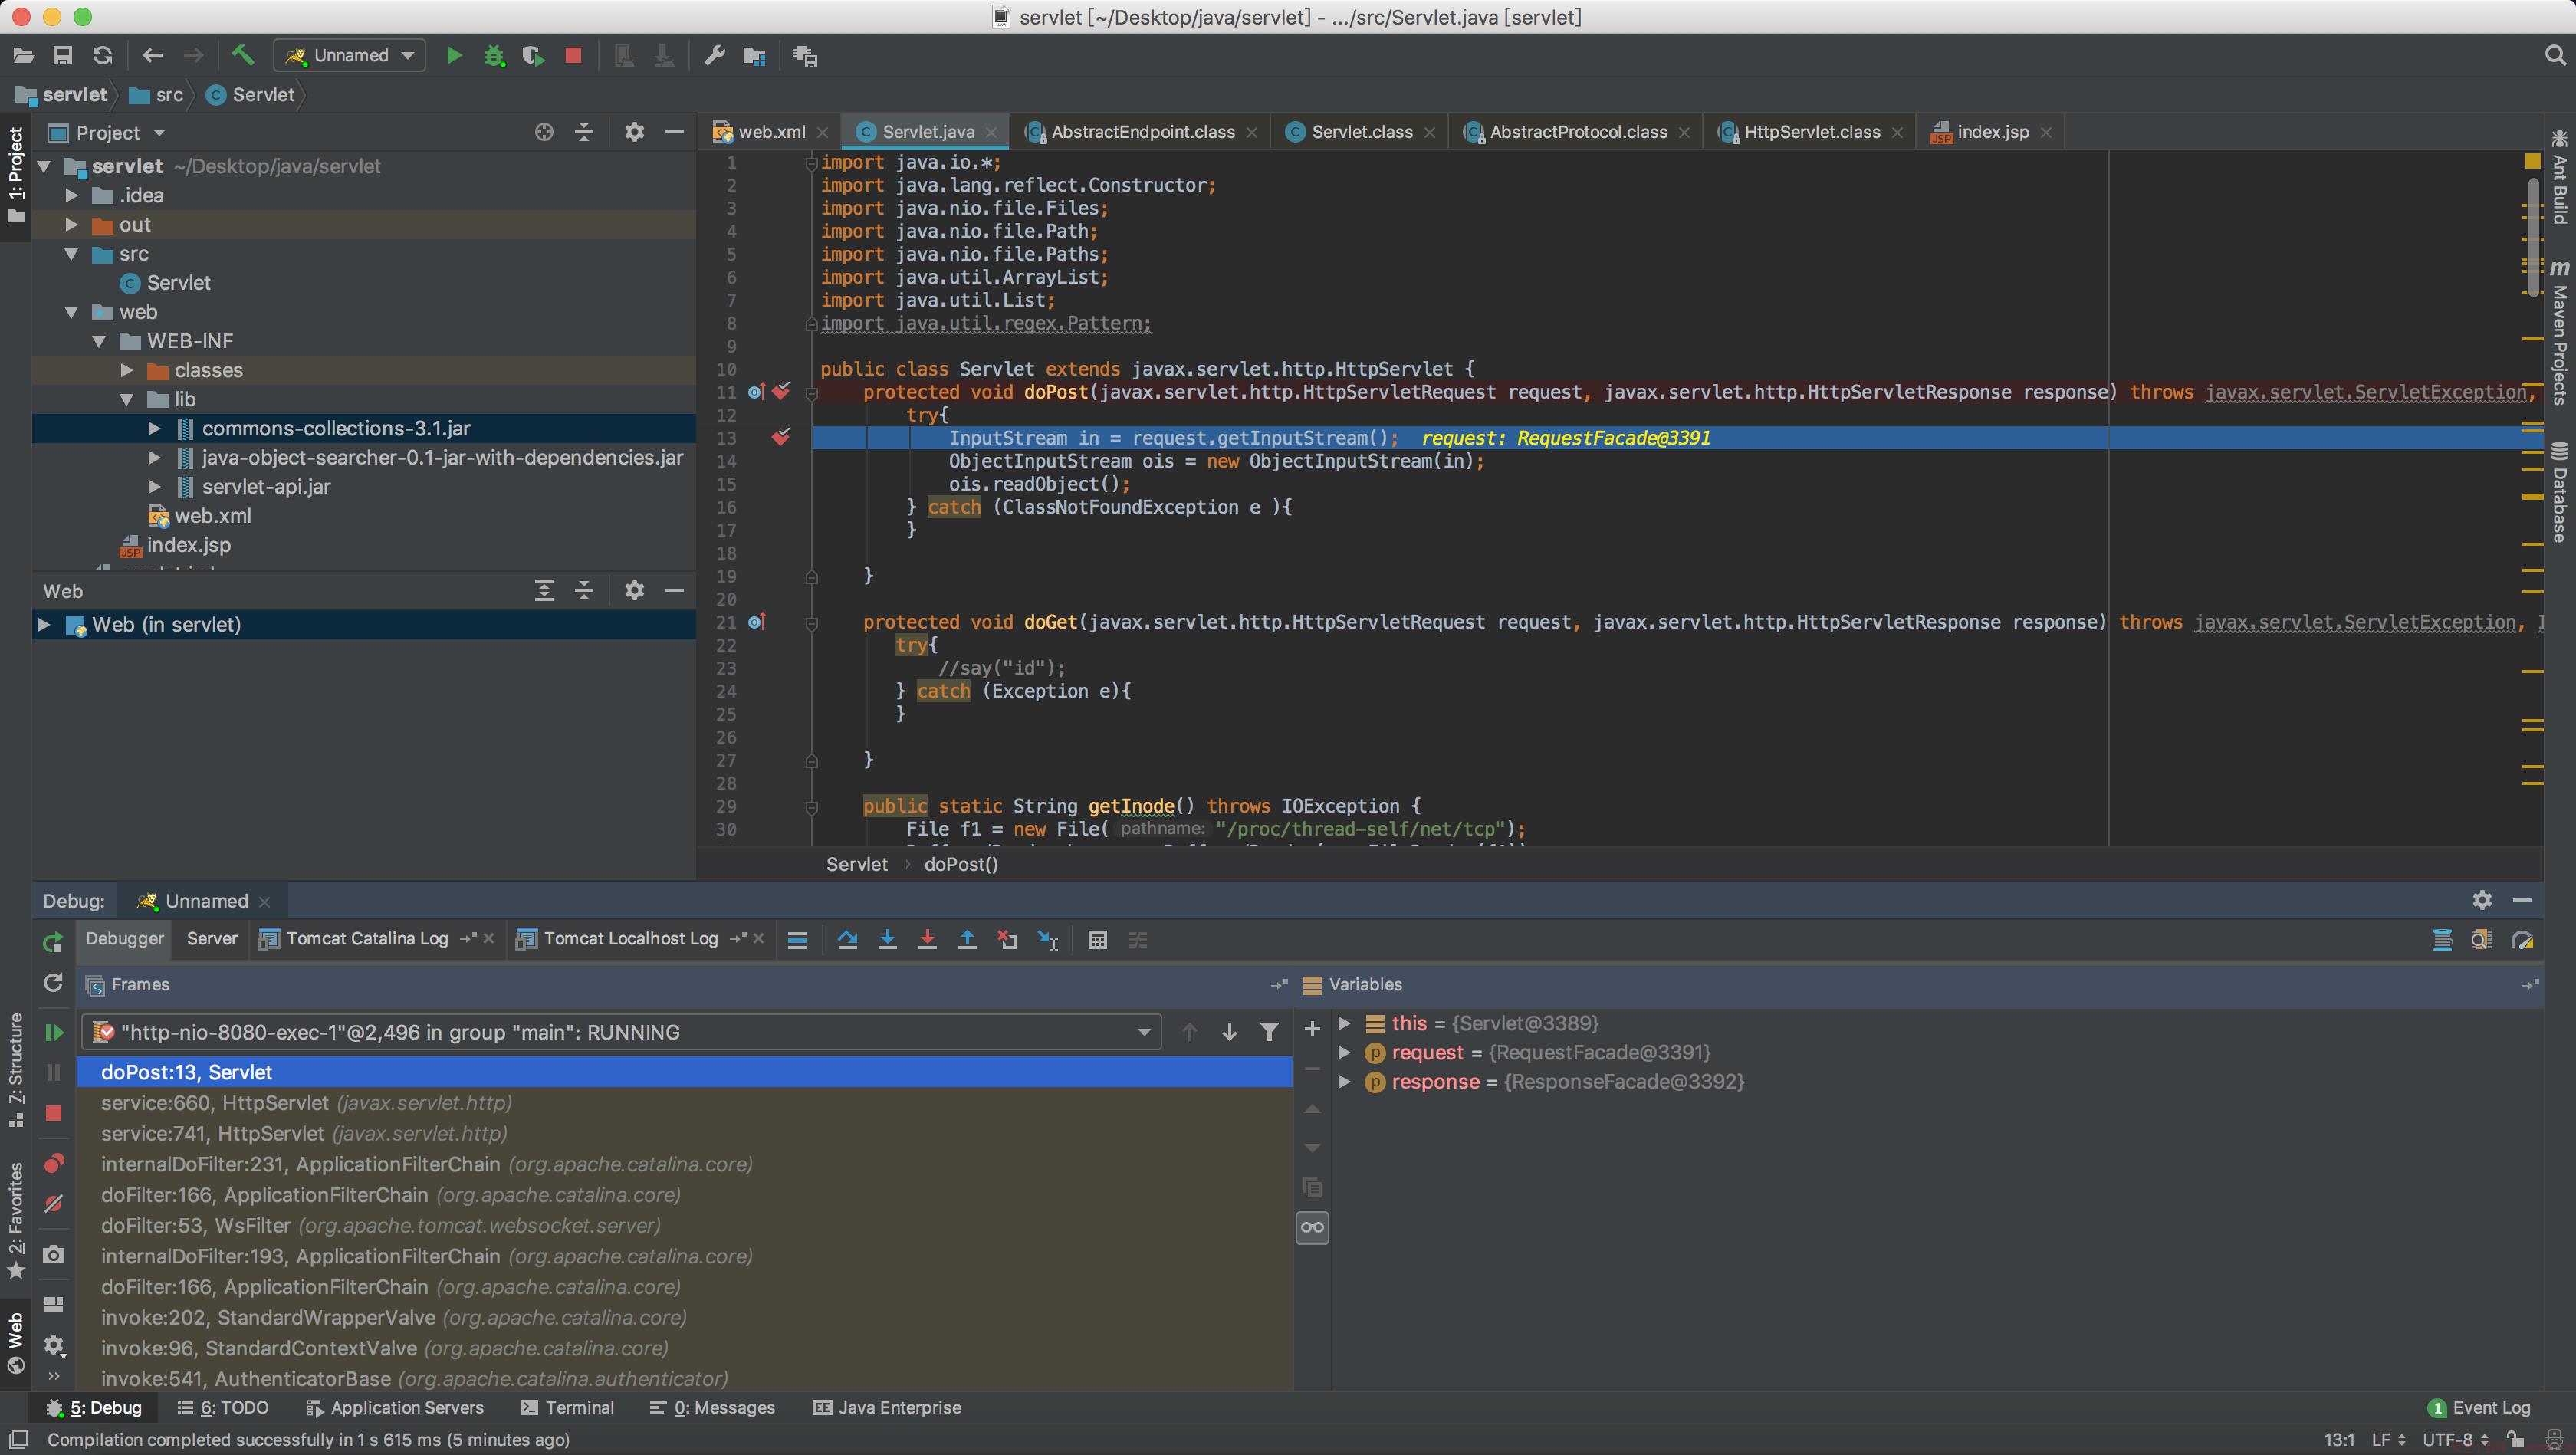
Task: Start debugging with the bug icon
Action: coord(494,56)
